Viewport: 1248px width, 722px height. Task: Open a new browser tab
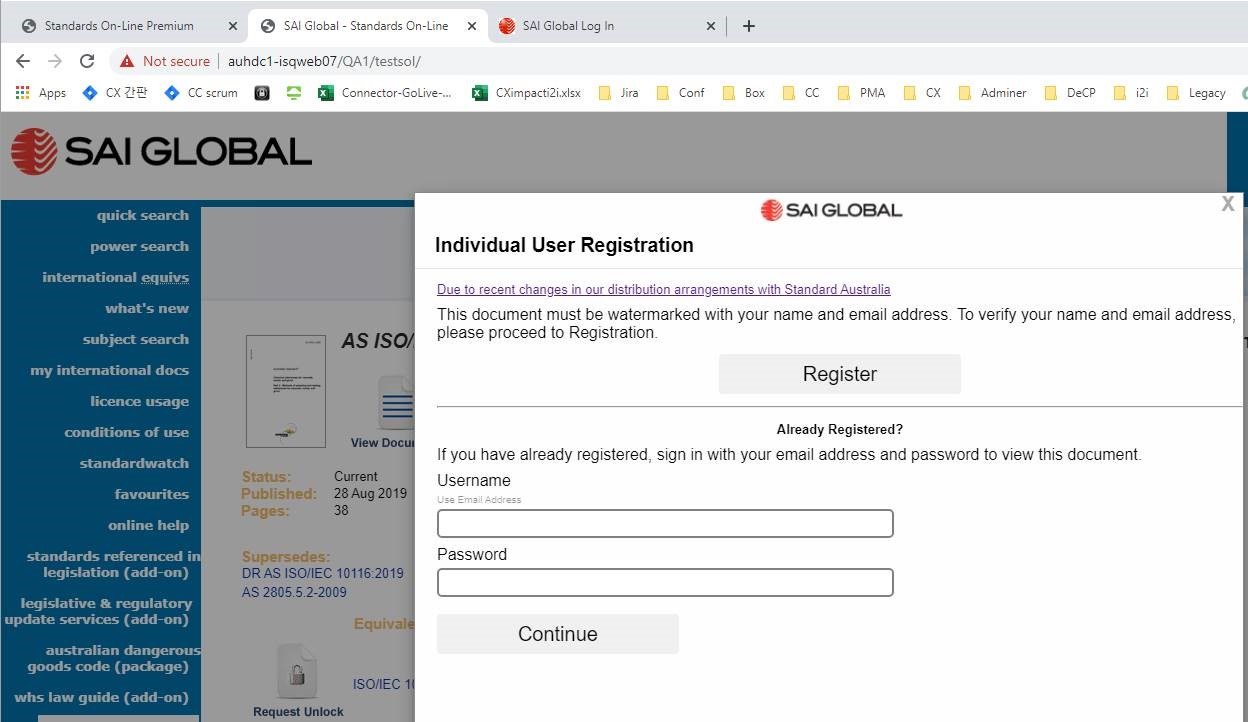tap(749, 26)
